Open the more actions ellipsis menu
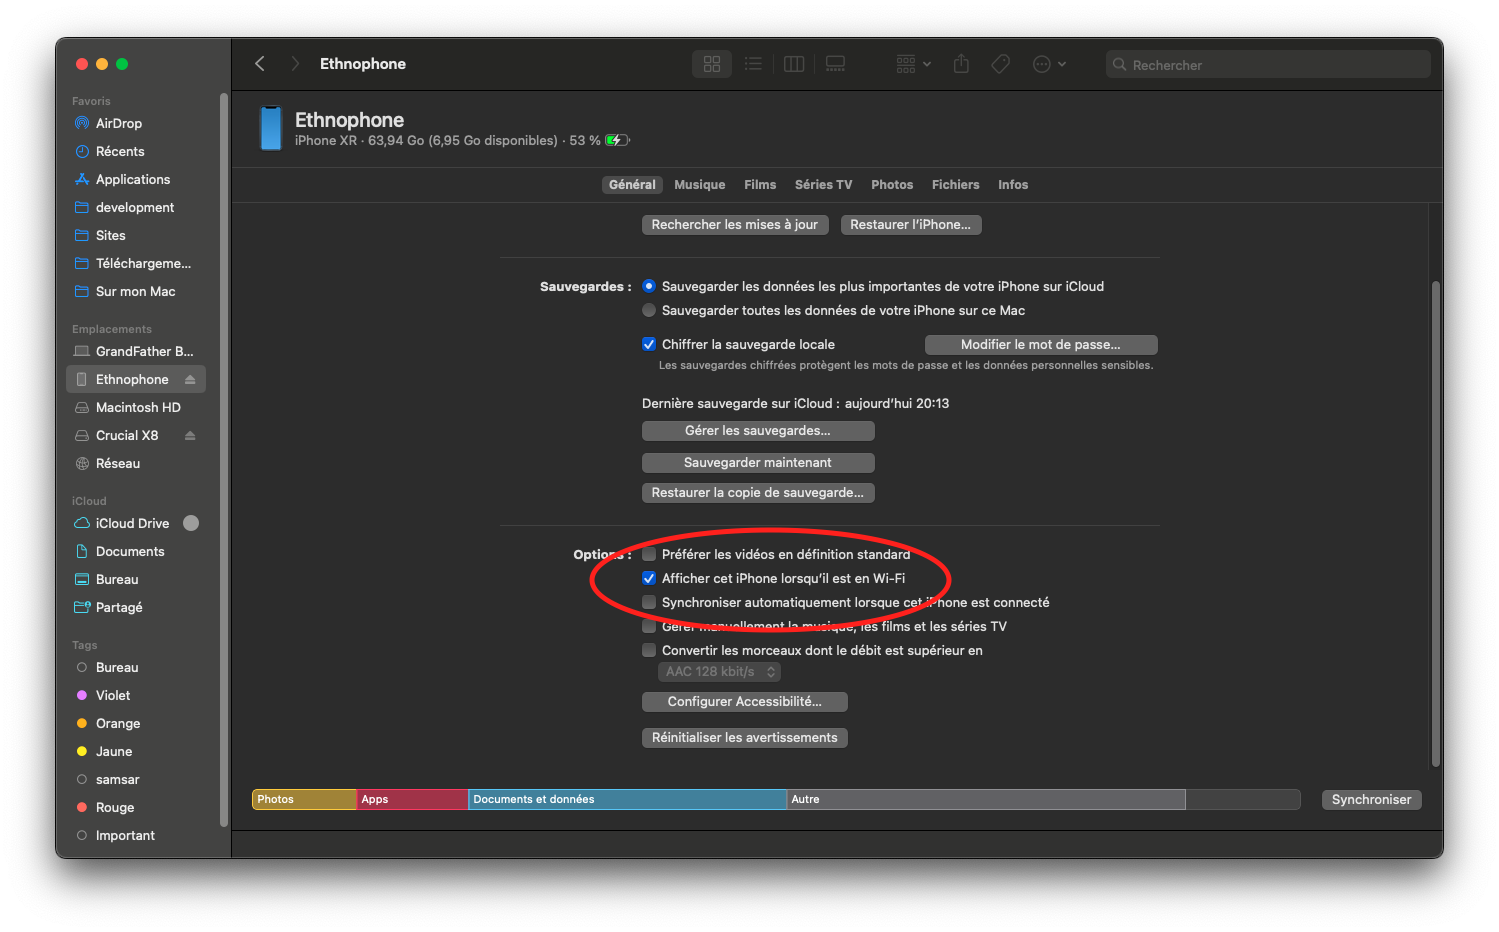 pyautogui.click(x=1049, y=64)
